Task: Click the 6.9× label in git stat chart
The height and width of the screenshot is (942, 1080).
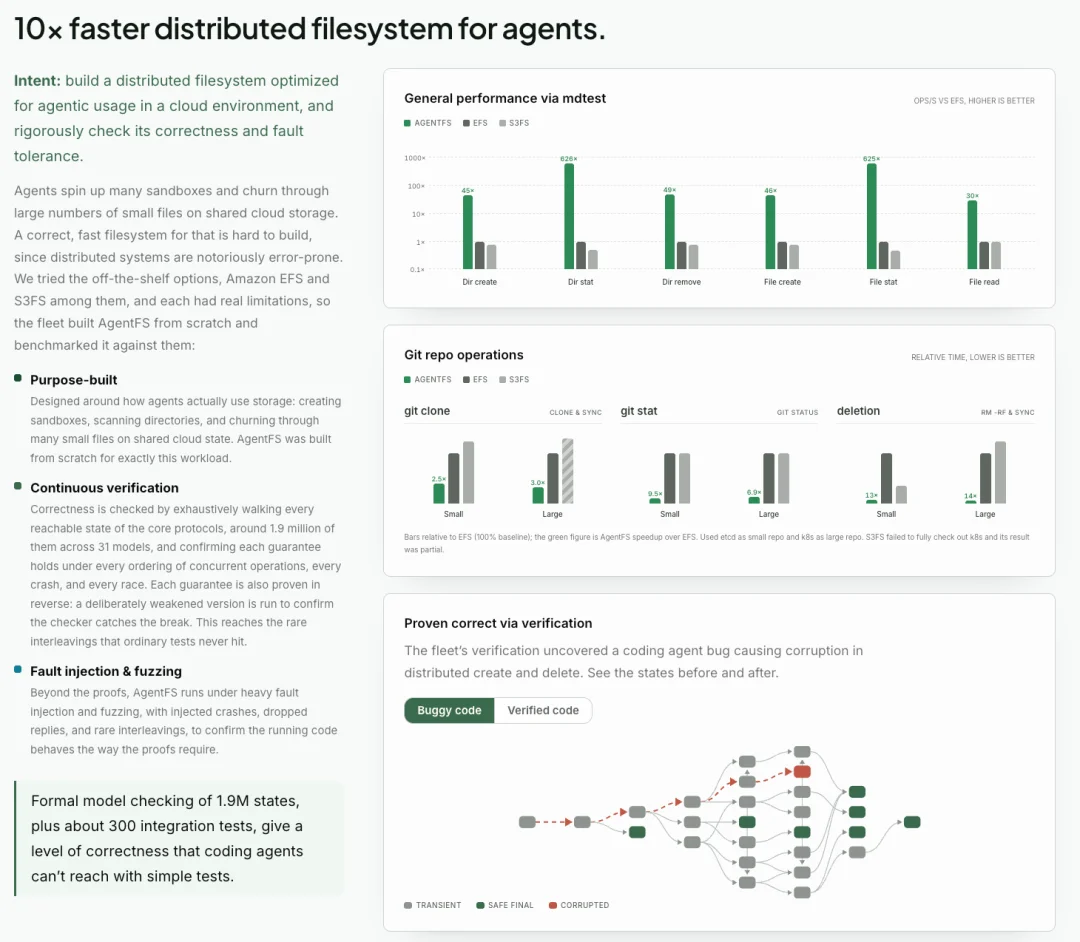Action: 754,492
